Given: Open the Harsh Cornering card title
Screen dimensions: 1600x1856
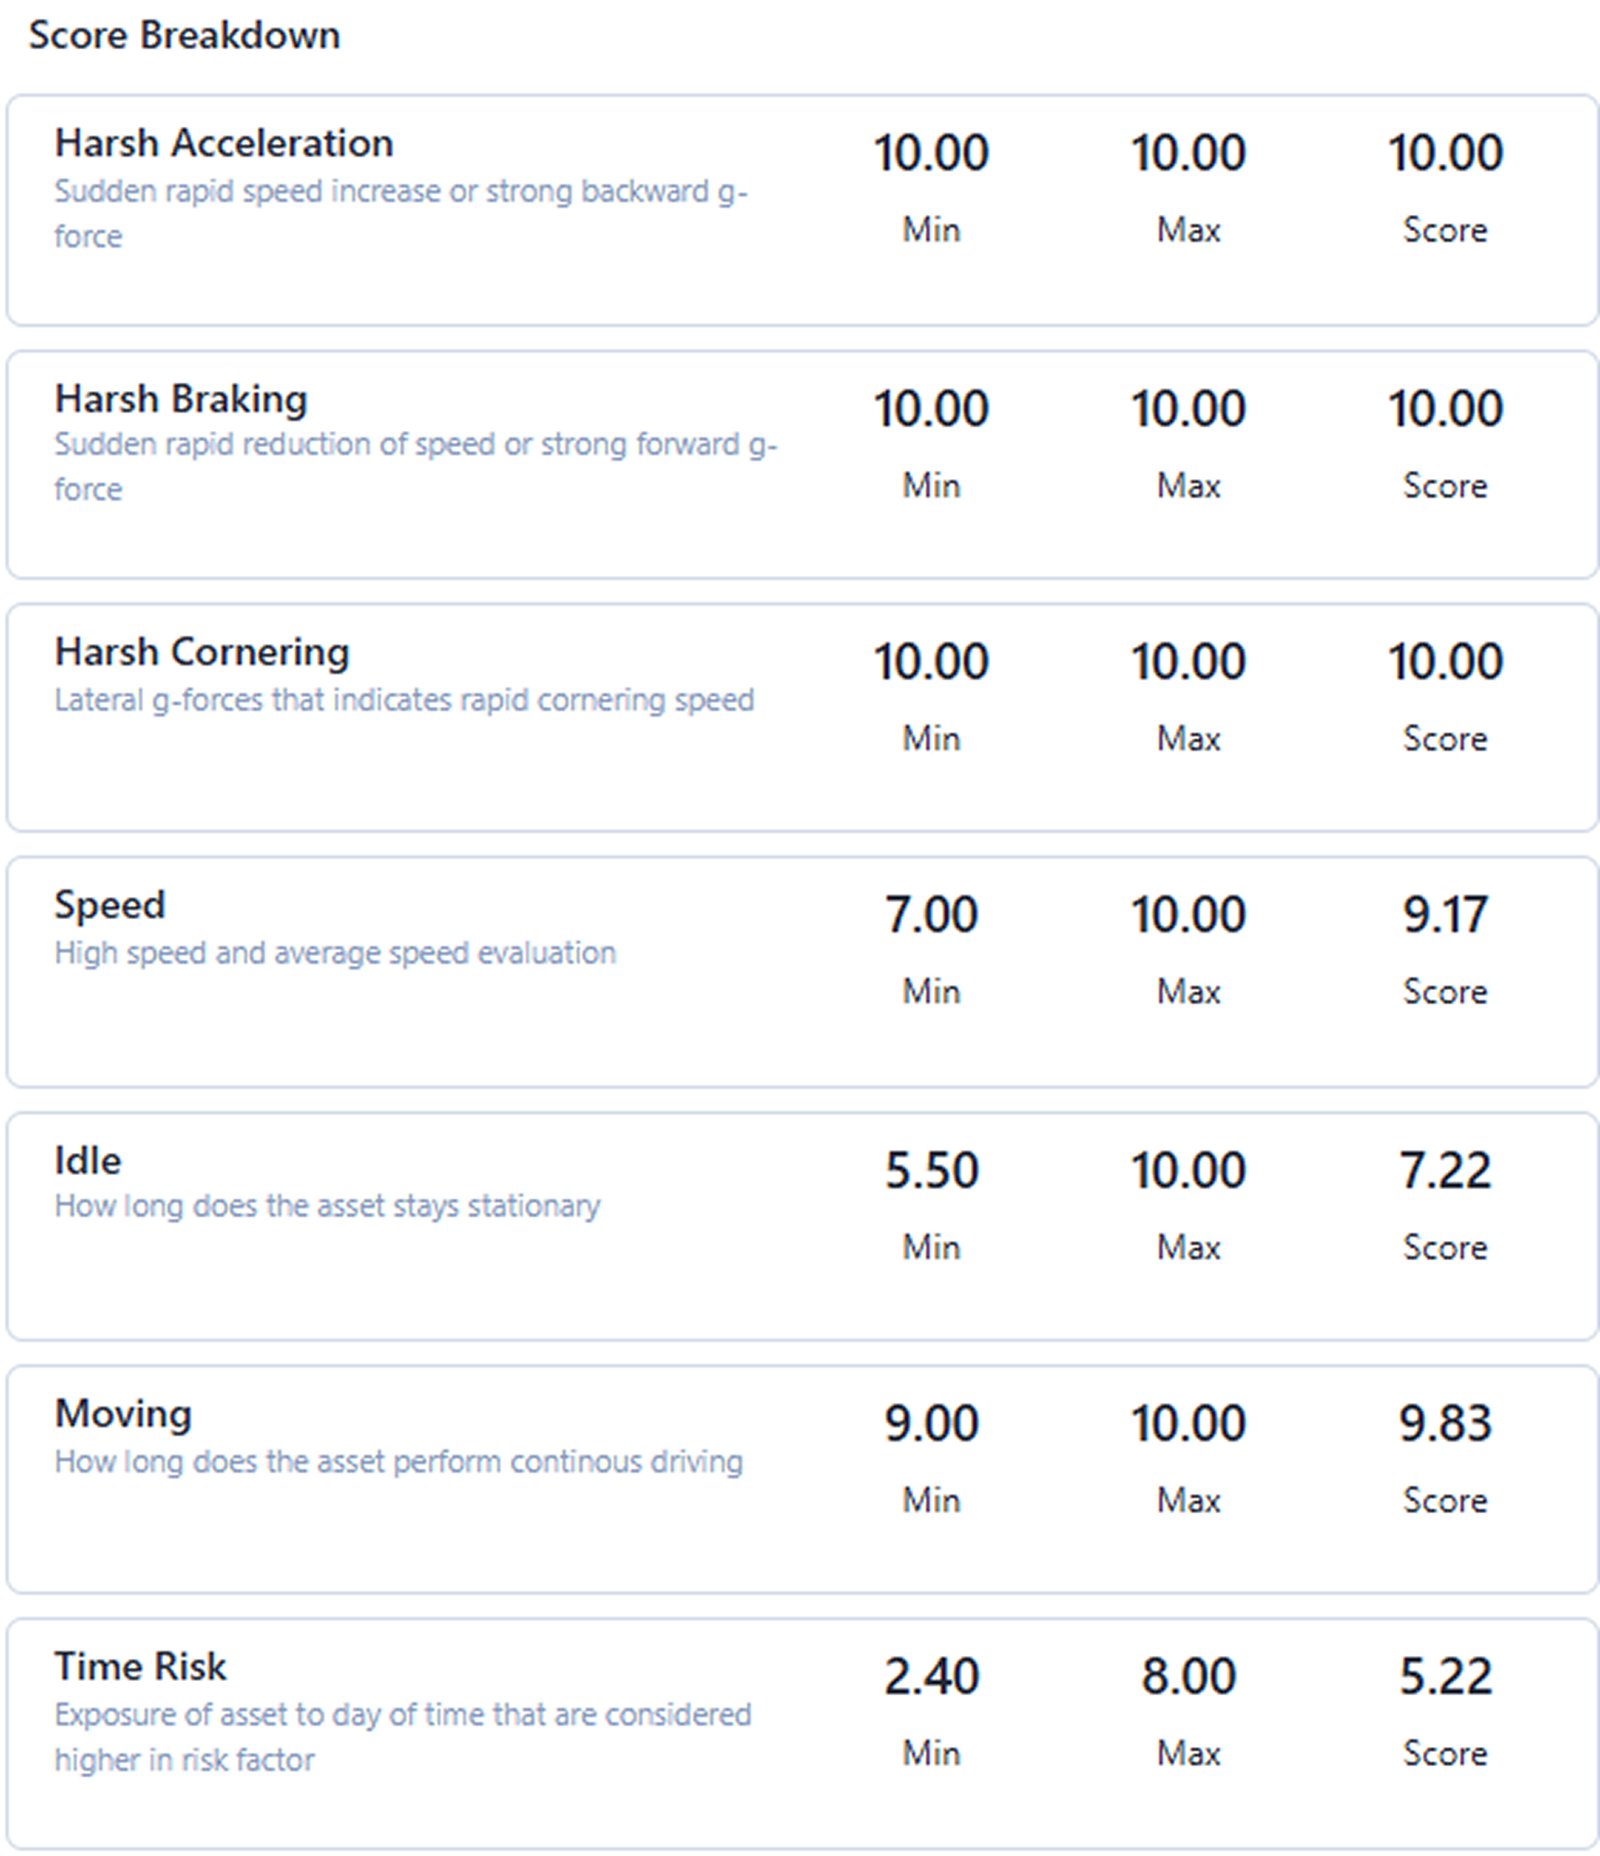Looking at the screenshot, I should pyautogui.click(x=201, y=652).
